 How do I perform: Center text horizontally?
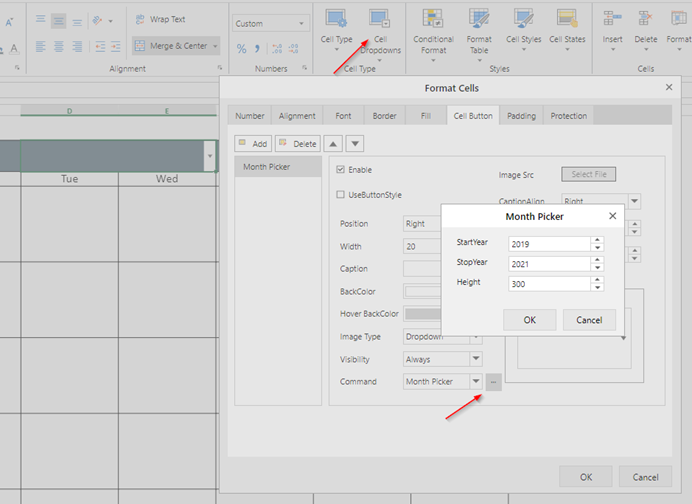(59, 46)
